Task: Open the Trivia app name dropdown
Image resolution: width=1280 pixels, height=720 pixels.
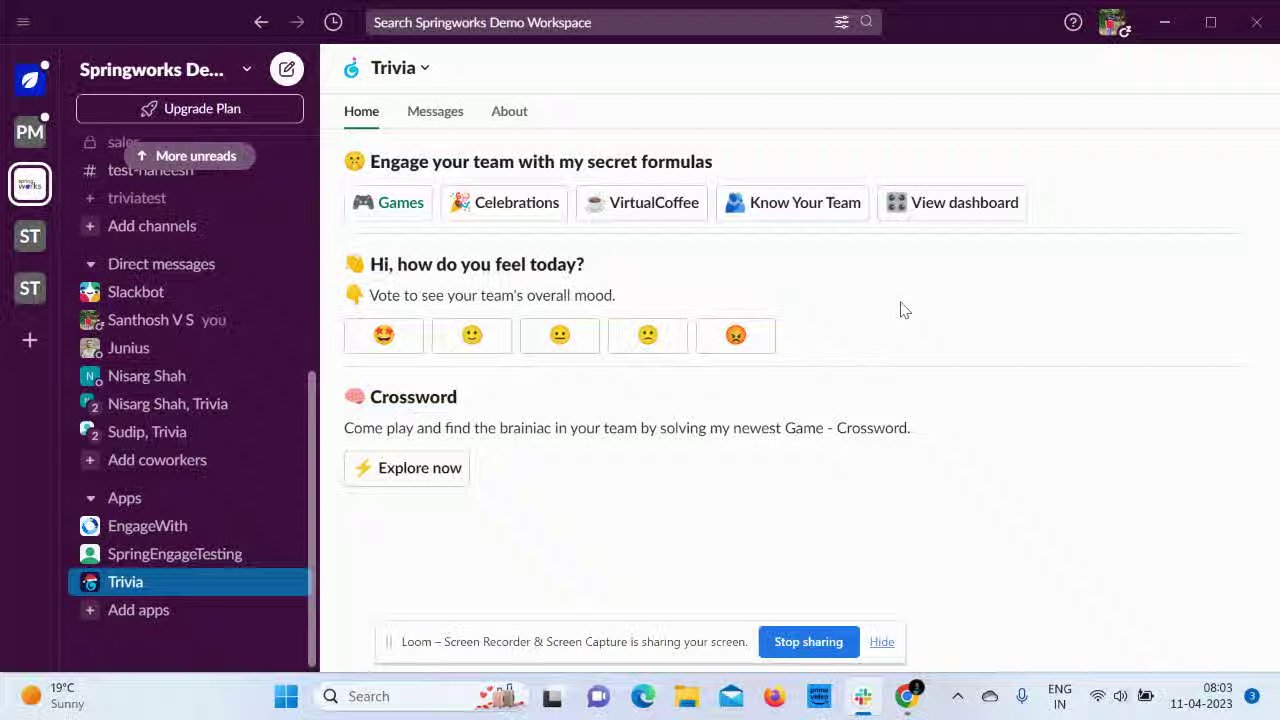Action: pyautogui.click(x=400, y=68)
